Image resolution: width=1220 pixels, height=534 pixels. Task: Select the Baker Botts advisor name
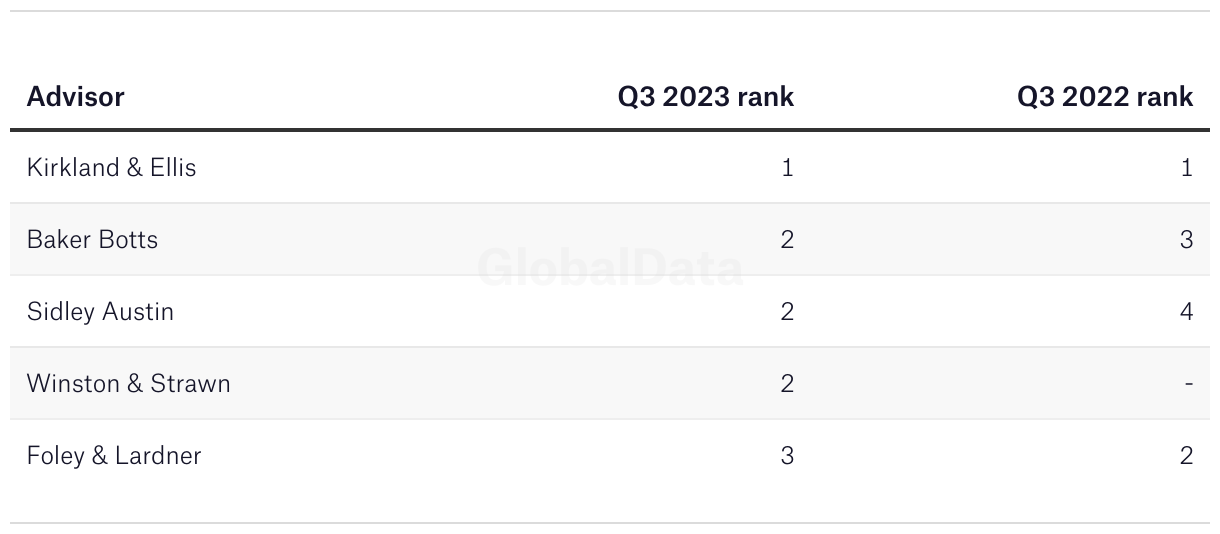92,239
